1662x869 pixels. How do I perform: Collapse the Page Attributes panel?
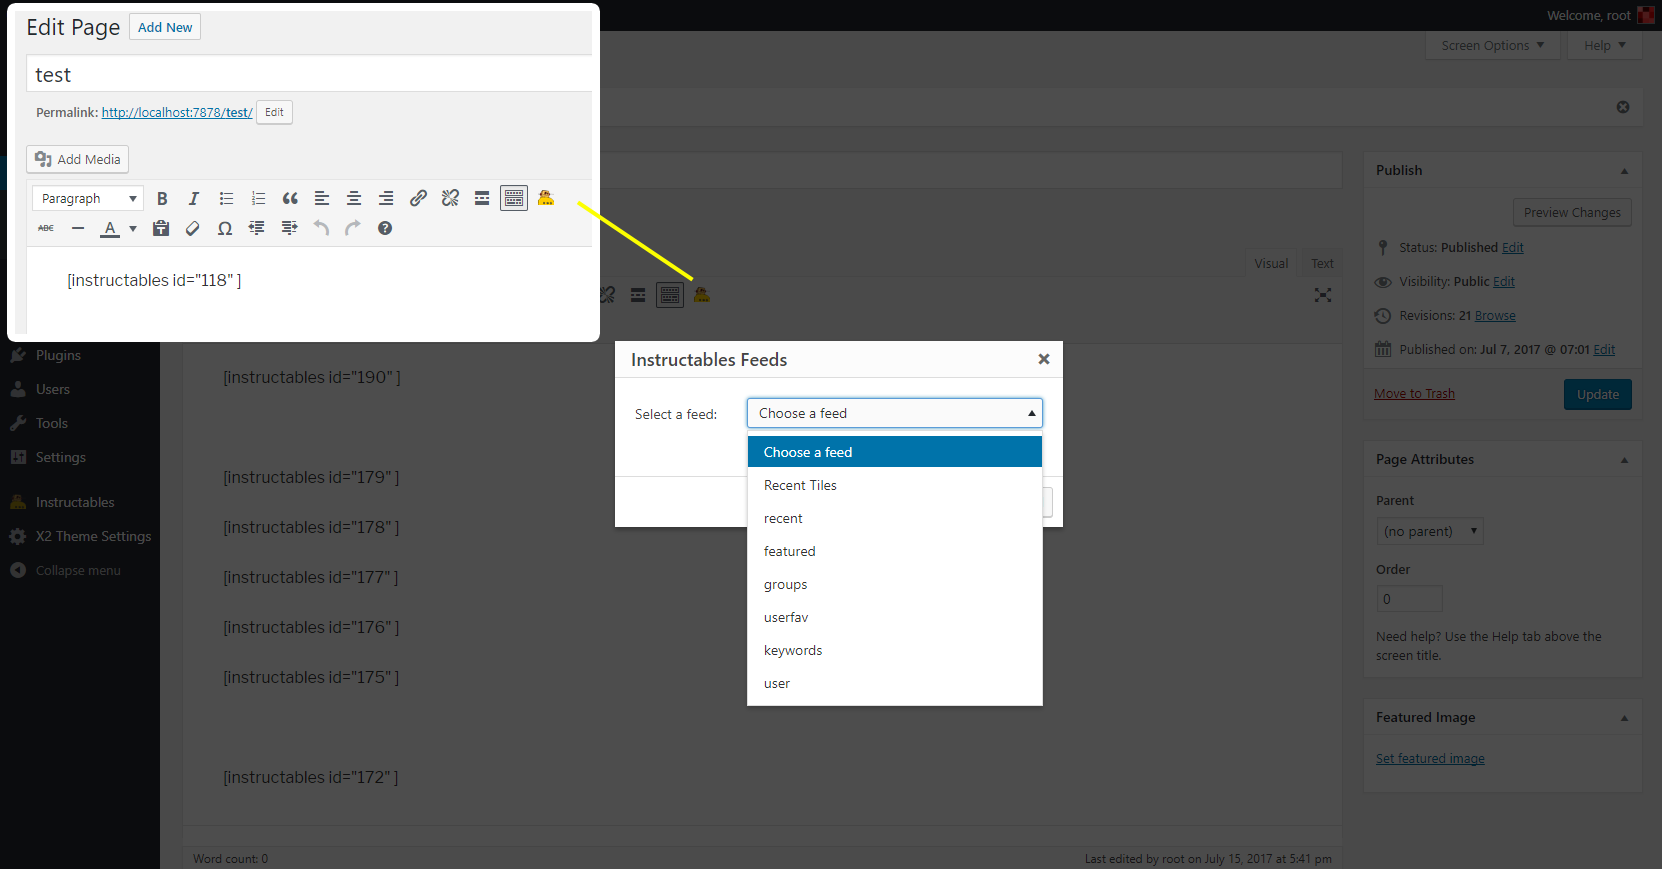point(1624,460)
